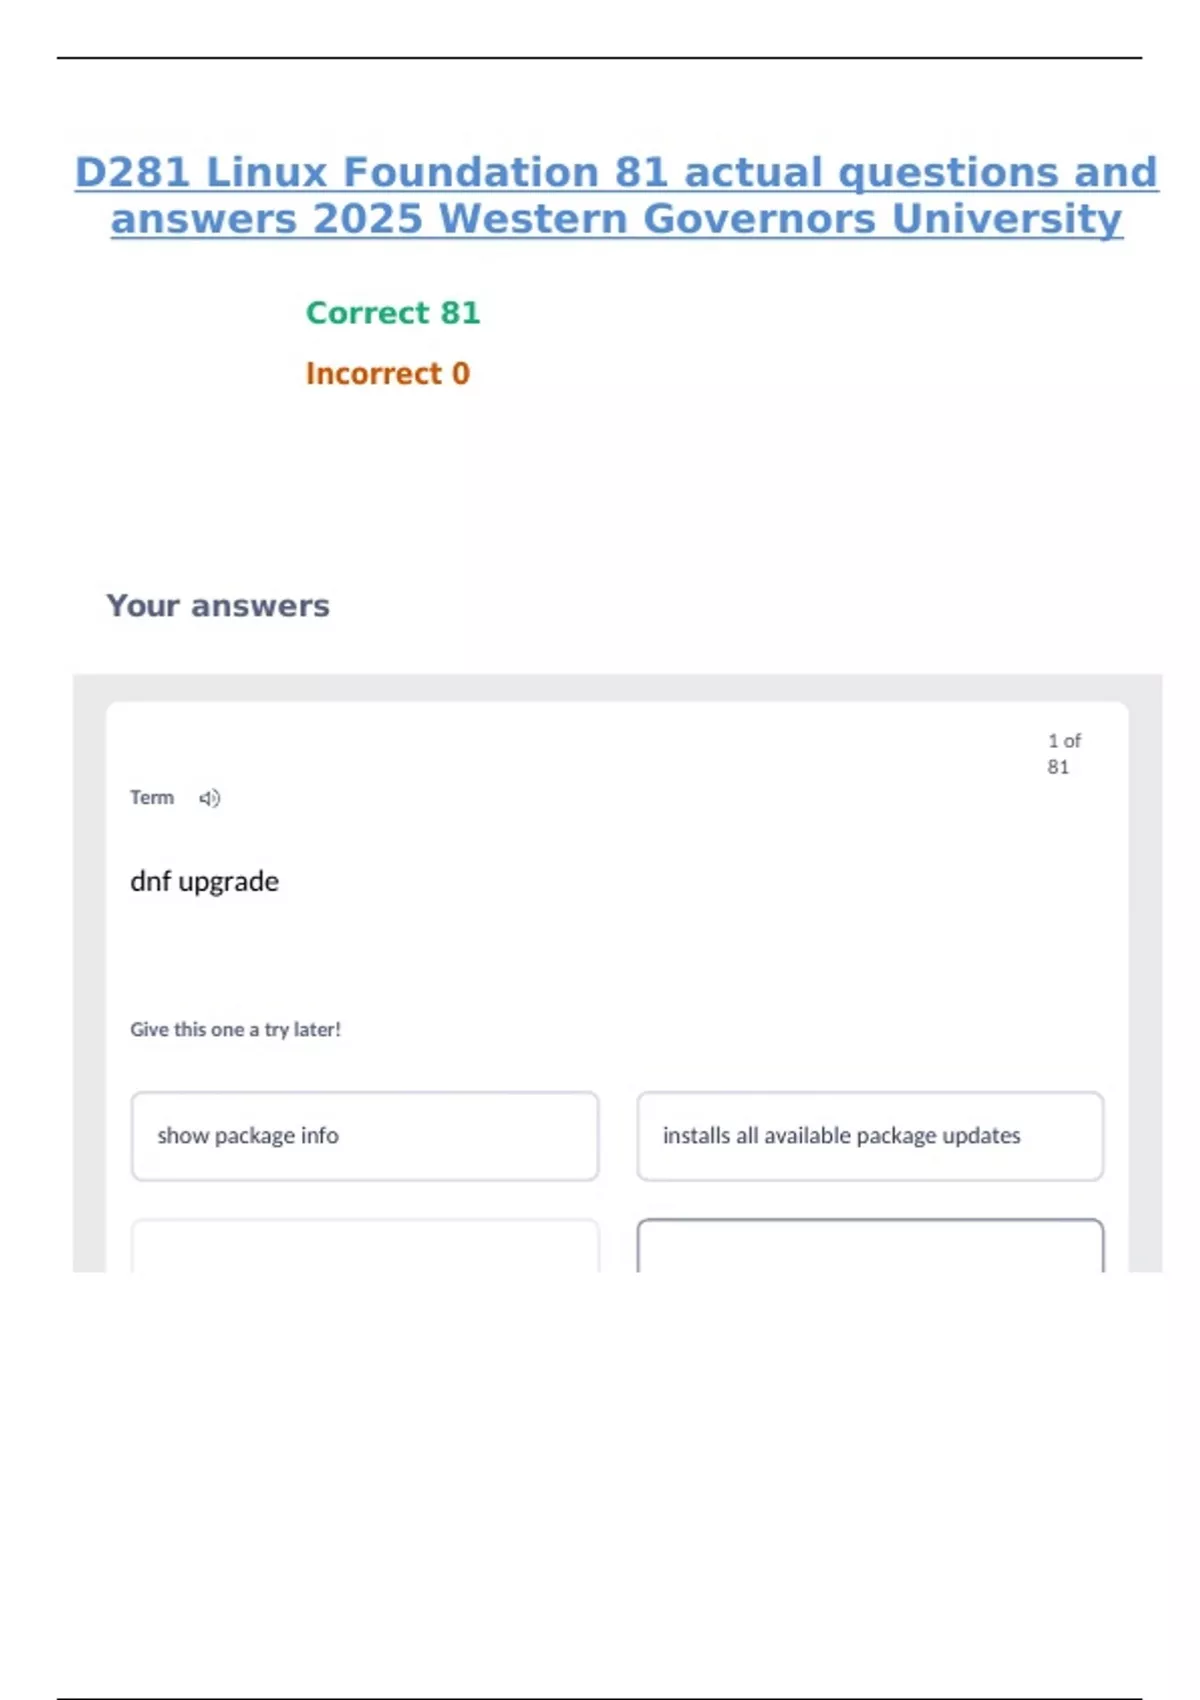
Task: Select the partially visible bottom-left answer box
Action: pyautogui.click(x=365, y=1245)
